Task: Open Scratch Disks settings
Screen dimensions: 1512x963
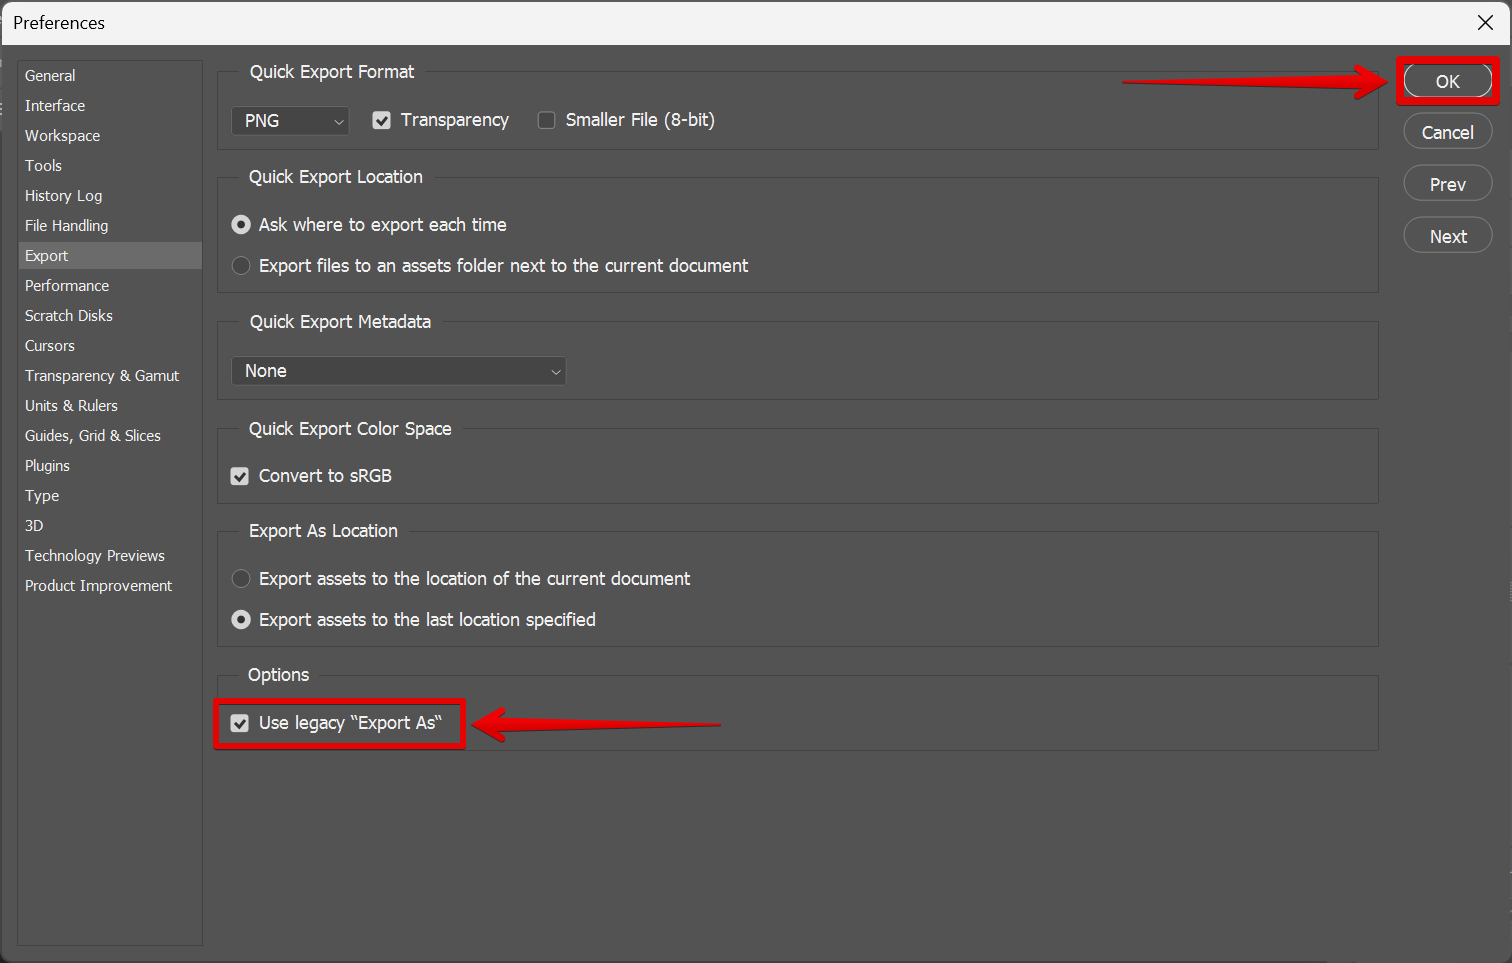Action: click(69, 316)
